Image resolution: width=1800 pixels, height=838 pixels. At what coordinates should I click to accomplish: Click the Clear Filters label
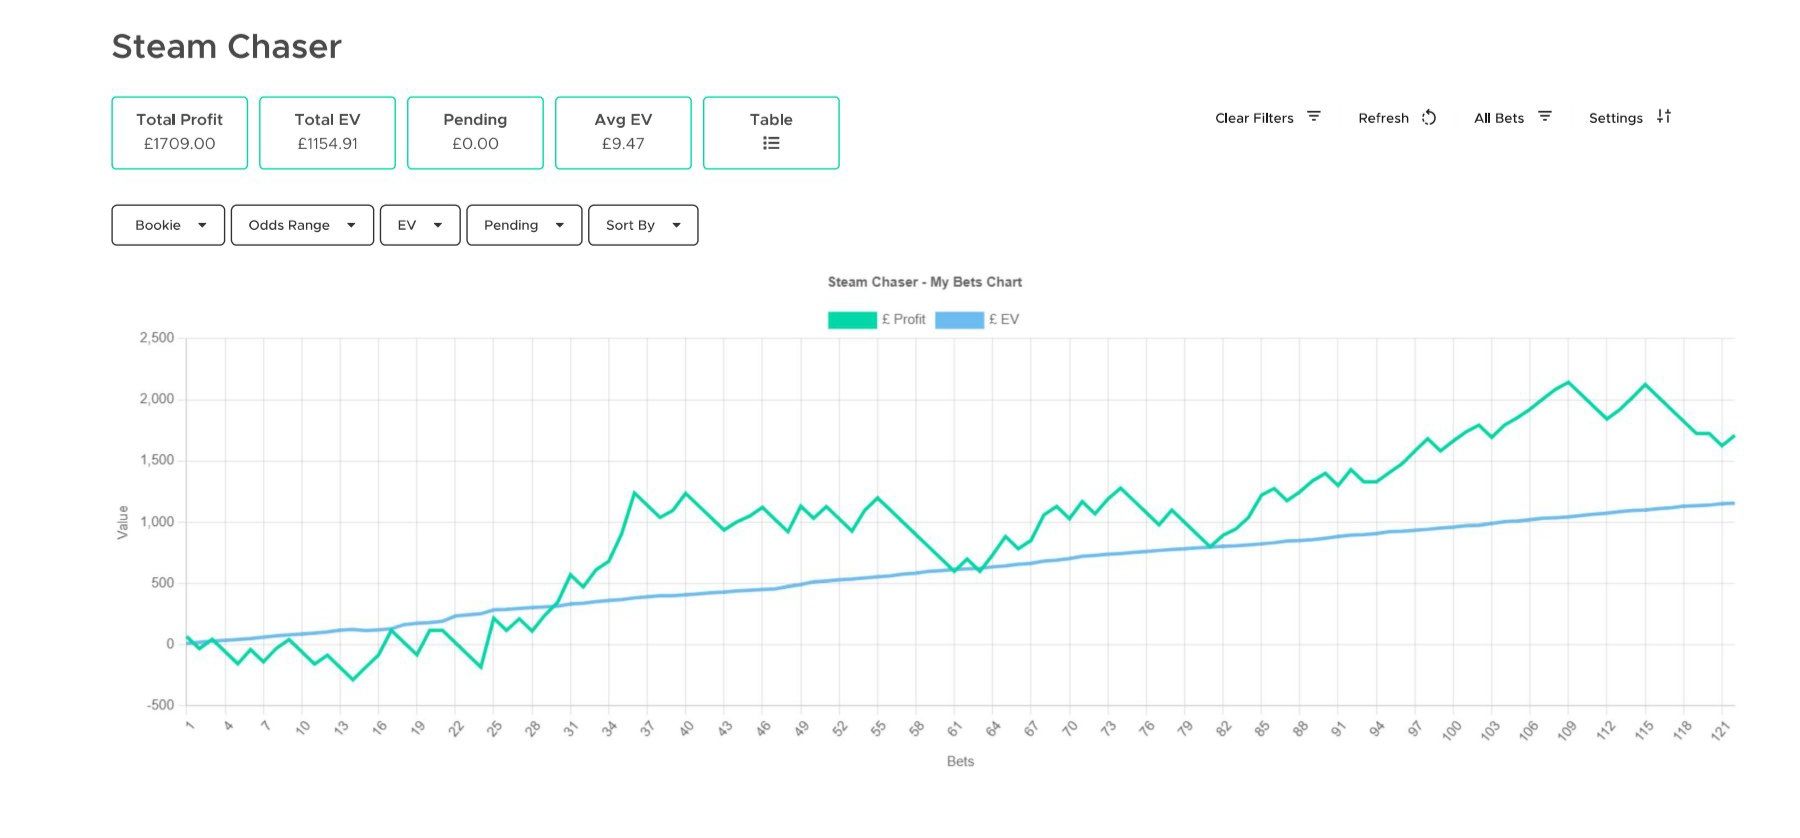(x=1254, y=118)
